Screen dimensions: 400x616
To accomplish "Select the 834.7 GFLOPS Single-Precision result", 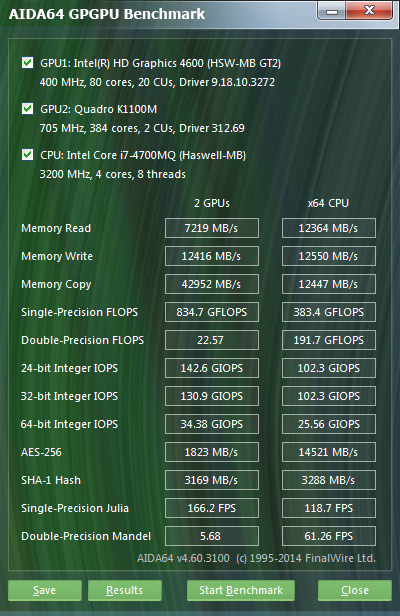I will point(212,312).
